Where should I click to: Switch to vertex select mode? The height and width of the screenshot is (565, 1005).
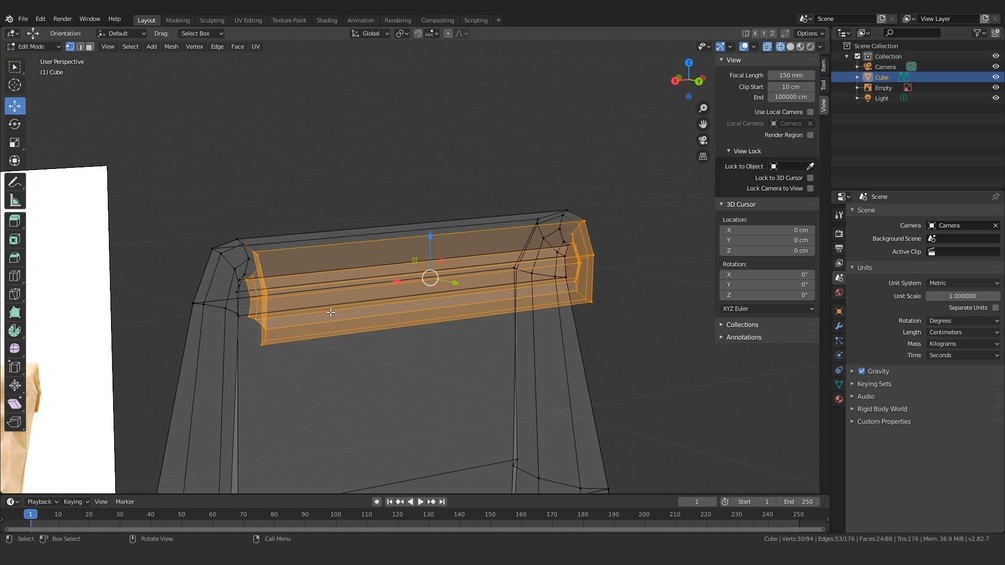click(70, 47)
